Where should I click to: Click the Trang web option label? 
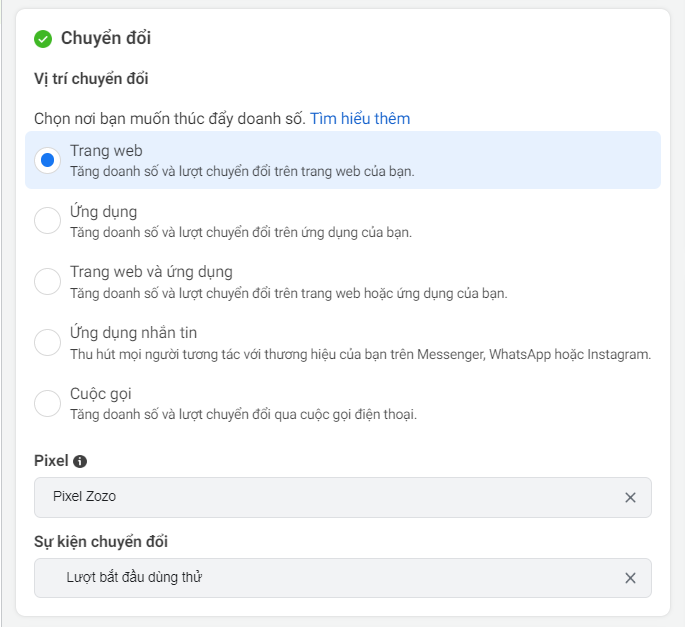click(x=106, y=151)
